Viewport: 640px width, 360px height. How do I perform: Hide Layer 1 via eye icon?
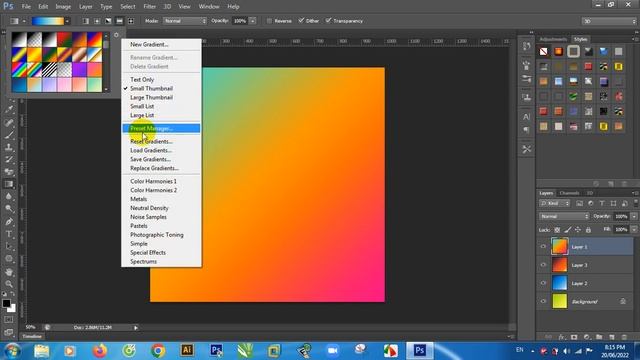point(543,247)
